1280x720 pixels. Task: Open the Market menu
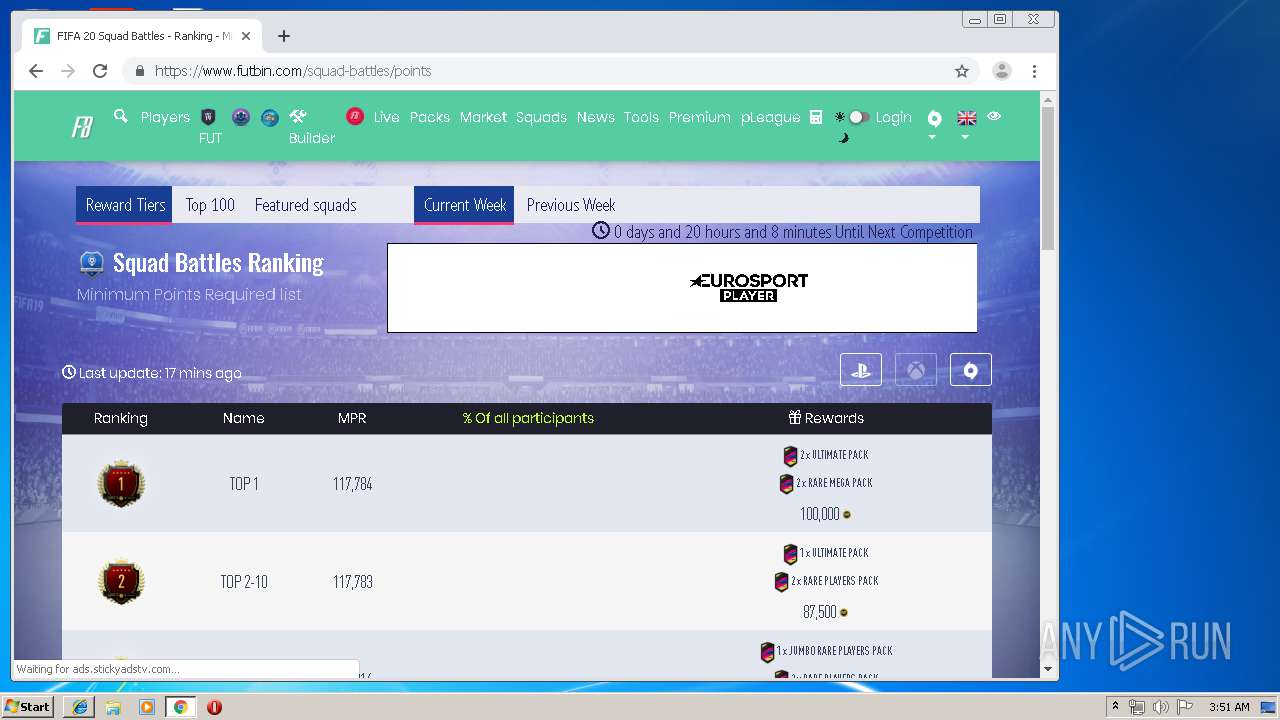tap(483, 117)
